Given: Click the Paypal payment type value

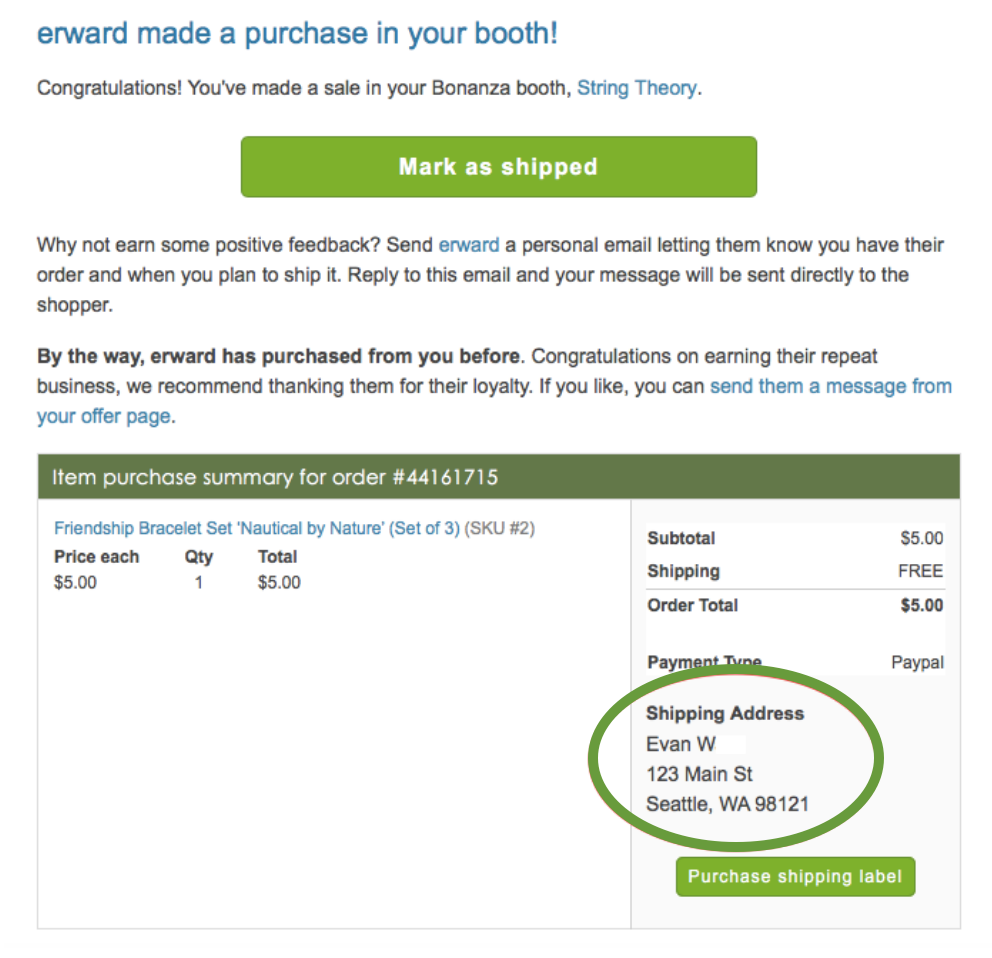Looking at the screenshot, I should click(917, 663).
